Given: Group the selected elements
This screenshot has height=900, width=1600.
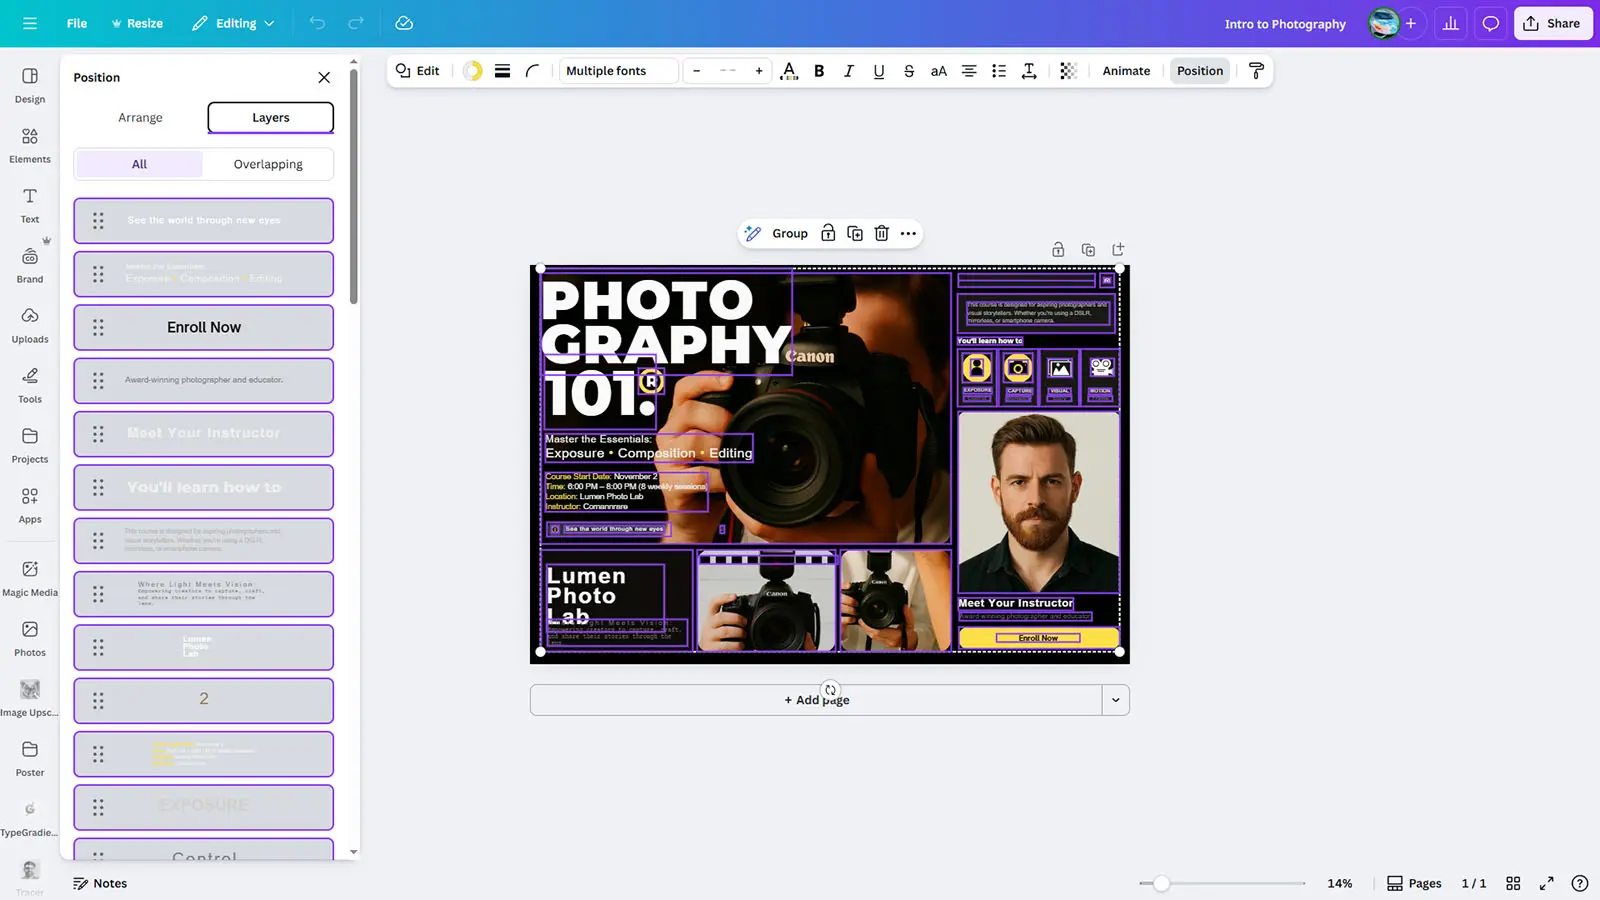Looking at the screenshot, I should [x=789, y=233].
